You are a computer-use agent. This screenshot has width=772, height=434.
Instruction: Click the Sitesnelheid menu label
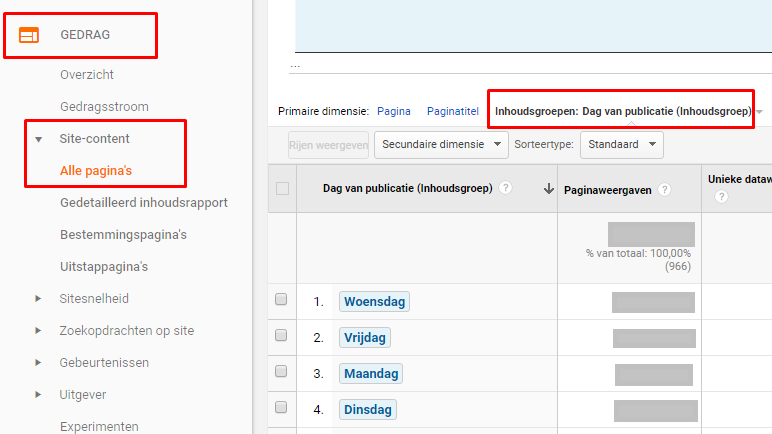coord(94,299)
